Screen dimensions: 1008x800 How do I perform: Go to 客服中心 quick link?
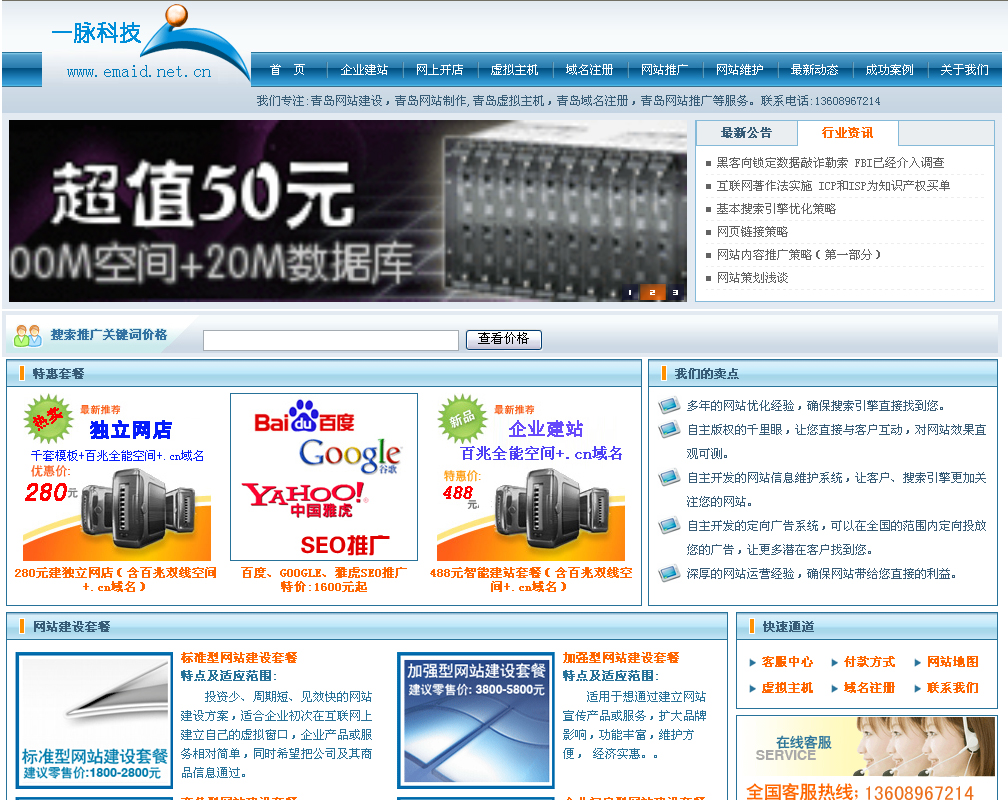tap(787, 662)
